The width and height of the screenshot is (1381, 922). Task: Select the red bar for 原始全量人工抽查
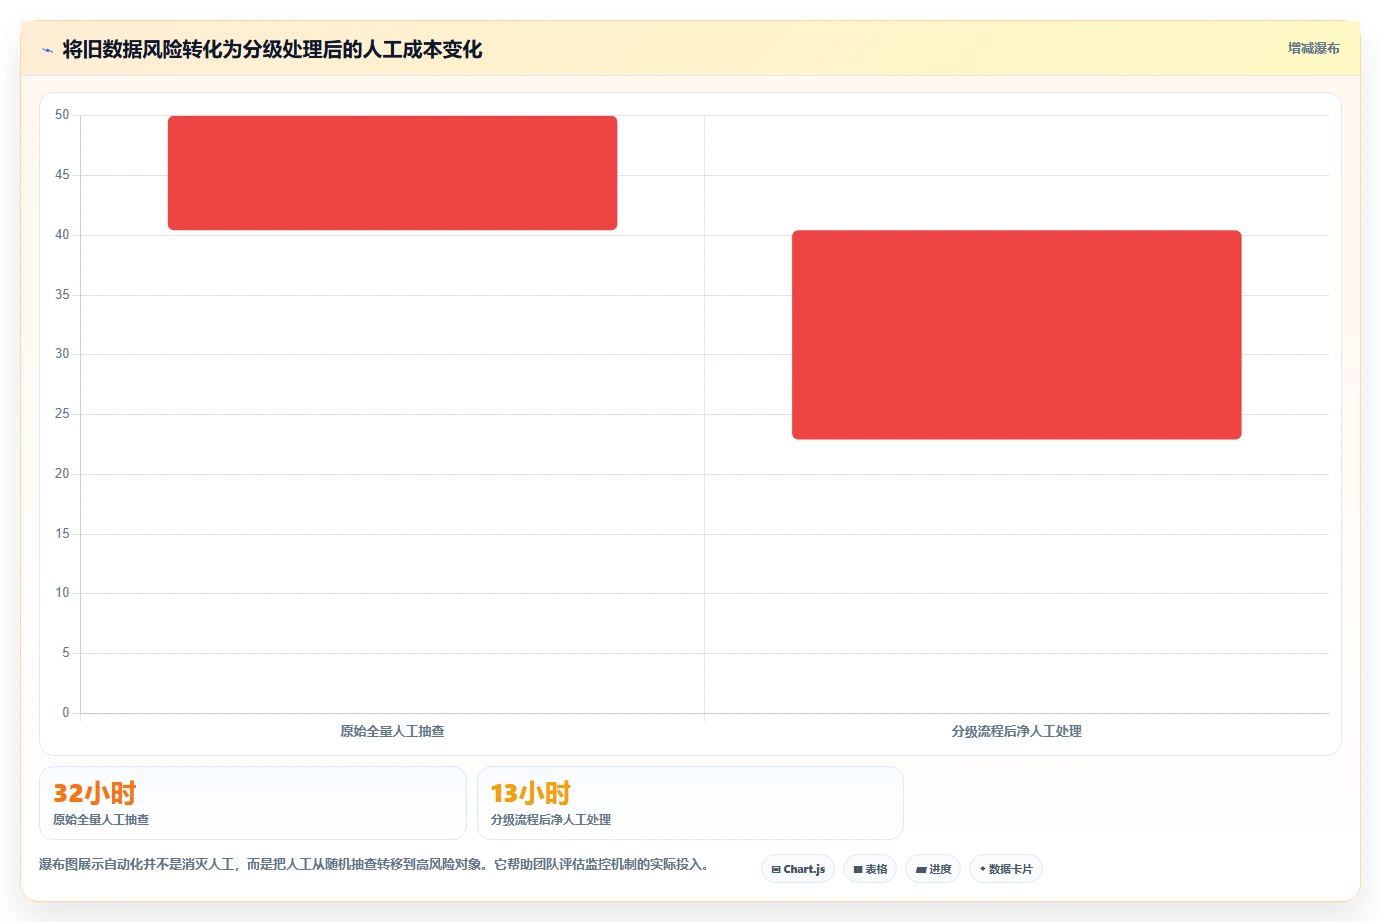392,173
